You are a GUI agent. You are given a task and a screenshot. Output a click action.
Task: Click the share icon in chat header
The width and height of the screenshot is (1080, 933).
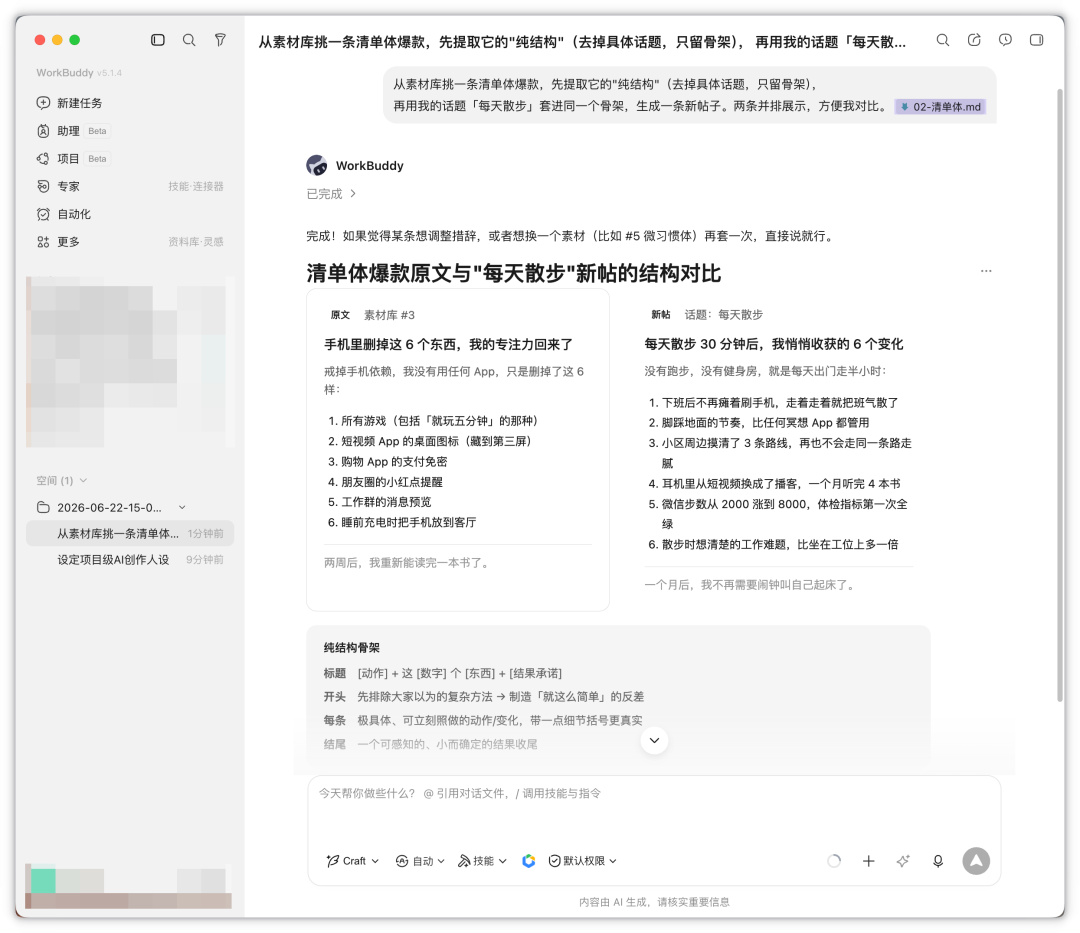click(974, 40)
